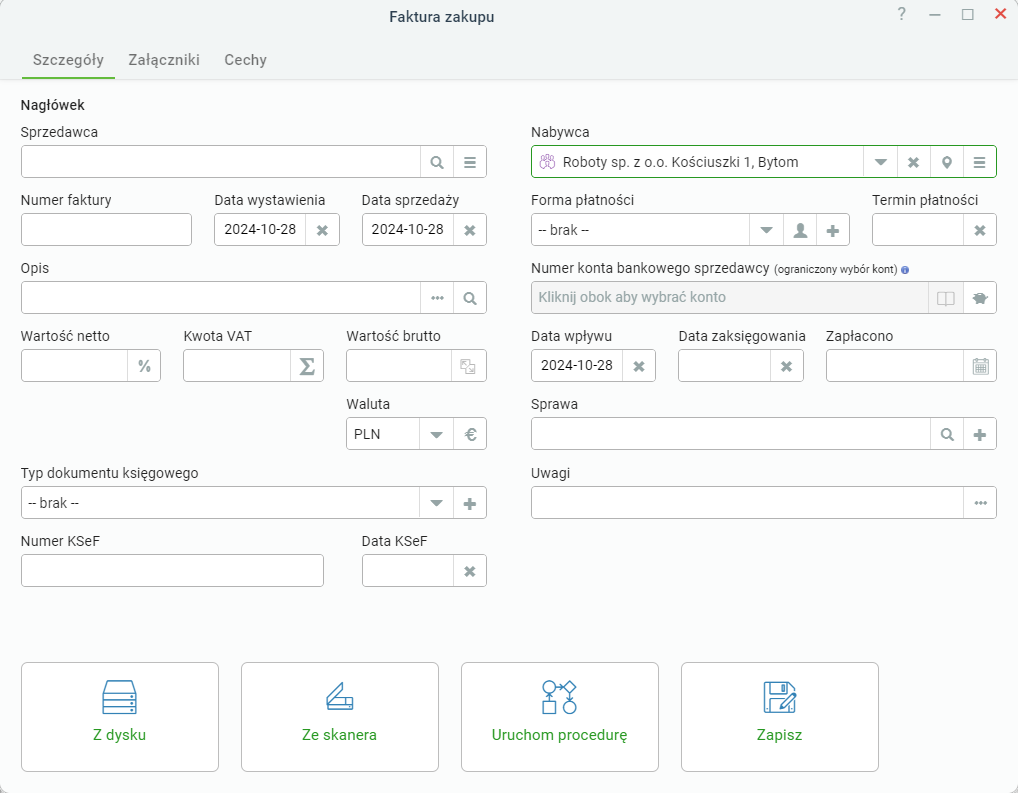Viewport: 1018px width, 793px height.
Task: Focus the Kwota VAT input field
Action: coord(237,366)
